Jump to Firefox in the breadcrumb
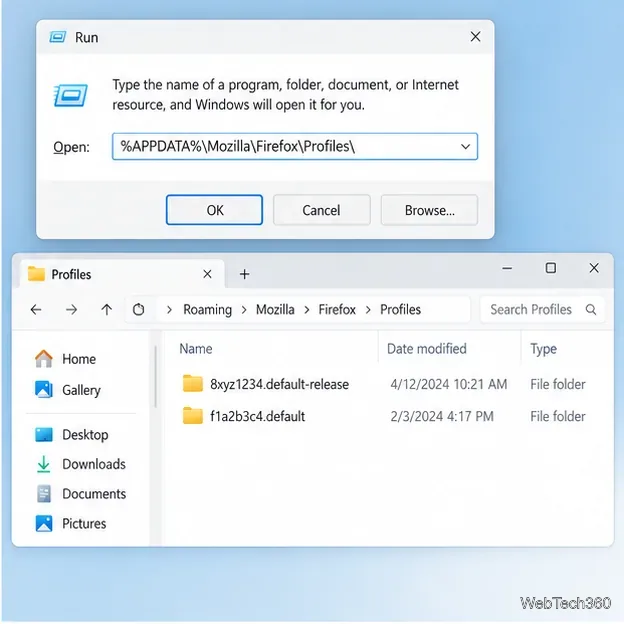The width and height of the screenshot is (624, 624). (x=337, y=310)
